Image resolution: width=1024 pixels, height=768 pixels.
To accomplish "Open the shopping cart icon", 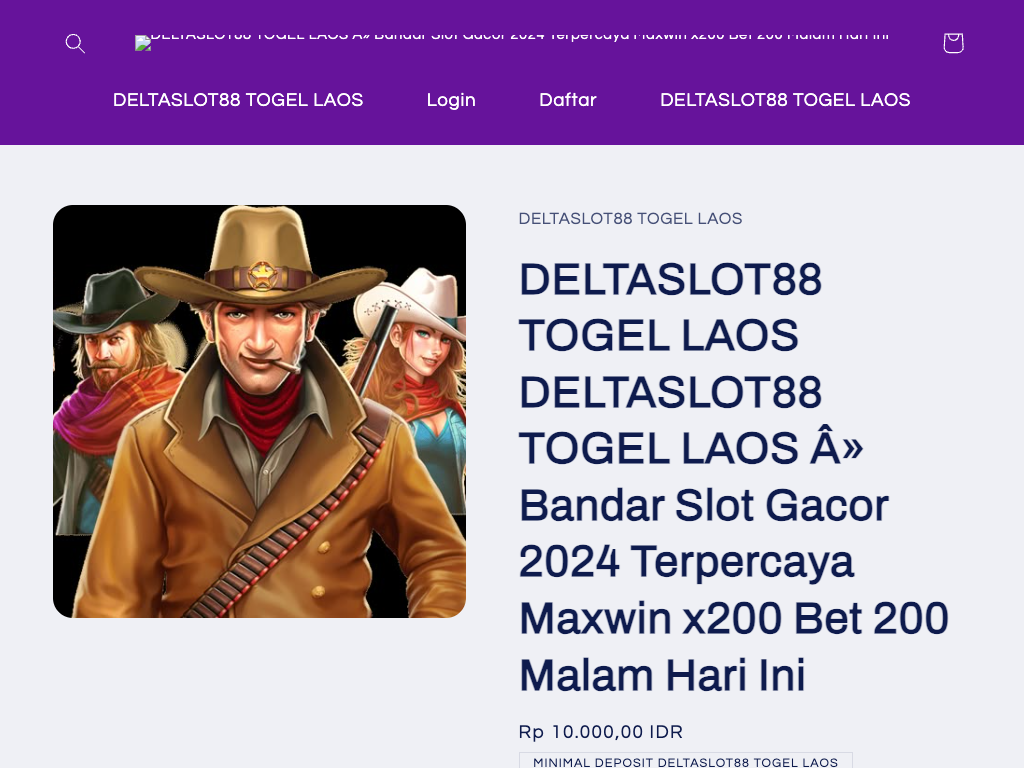I will pos(953,43).
